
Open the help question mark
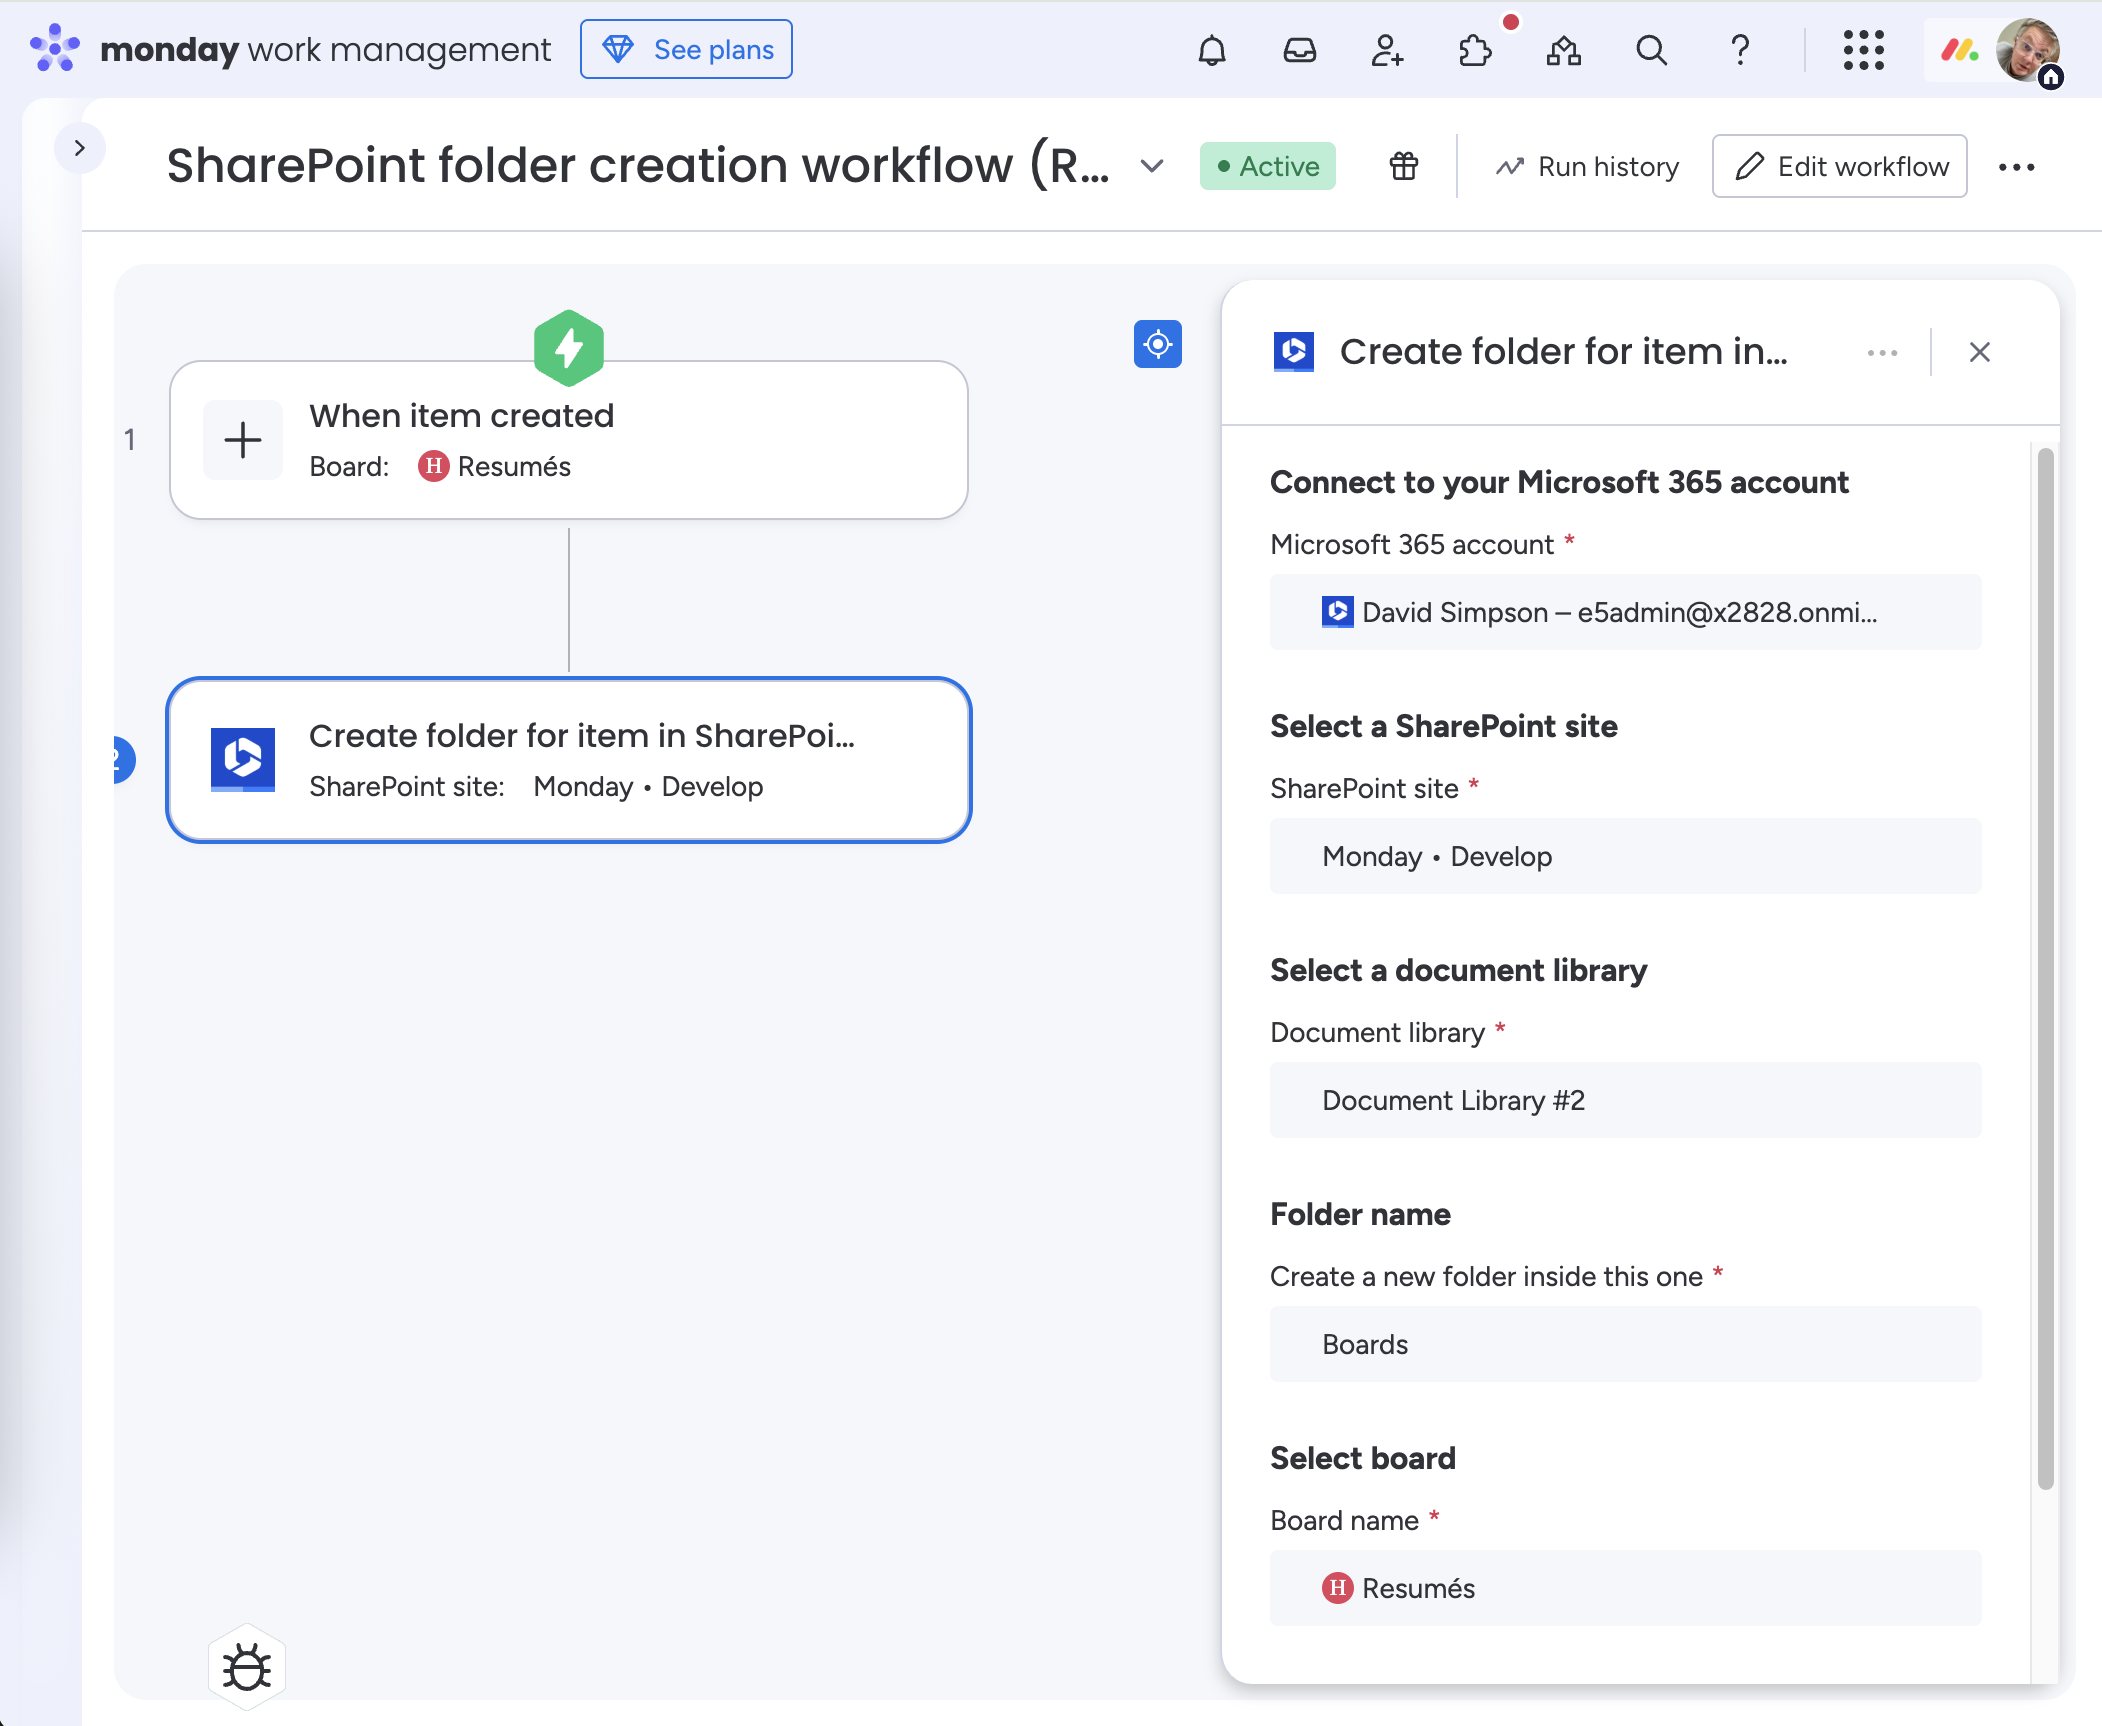[1740, 50]
